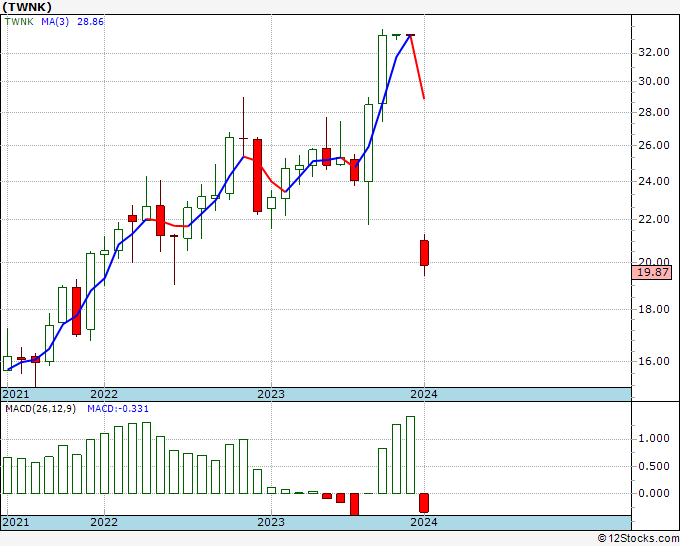Click 2023 on the price chart time axis

tap(271, 394)
